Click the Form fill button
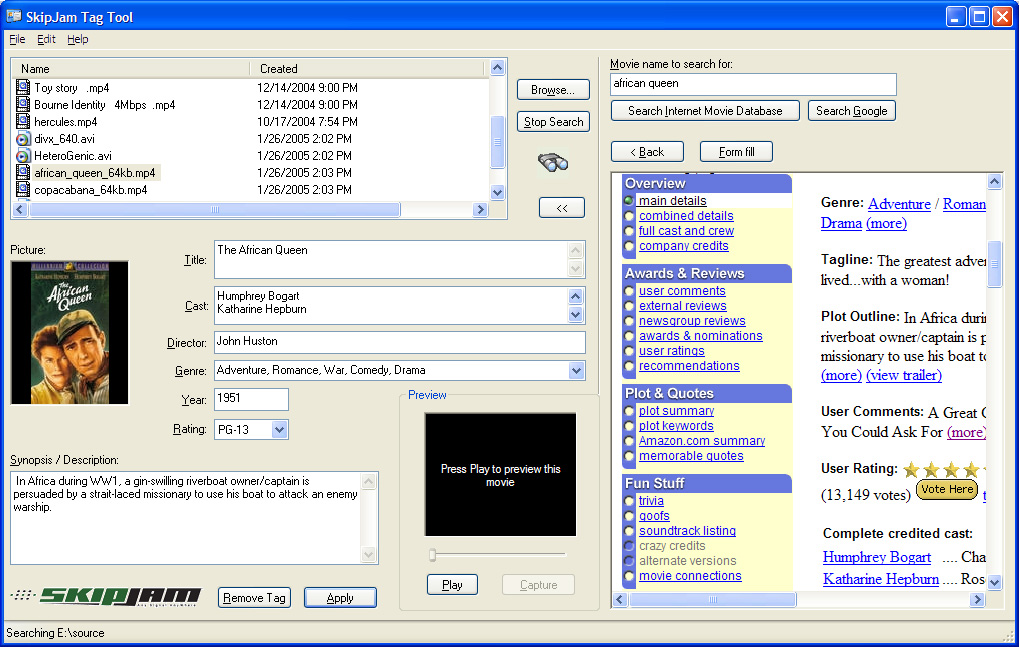Viewport: 1019px width, 647px height. 736,151
